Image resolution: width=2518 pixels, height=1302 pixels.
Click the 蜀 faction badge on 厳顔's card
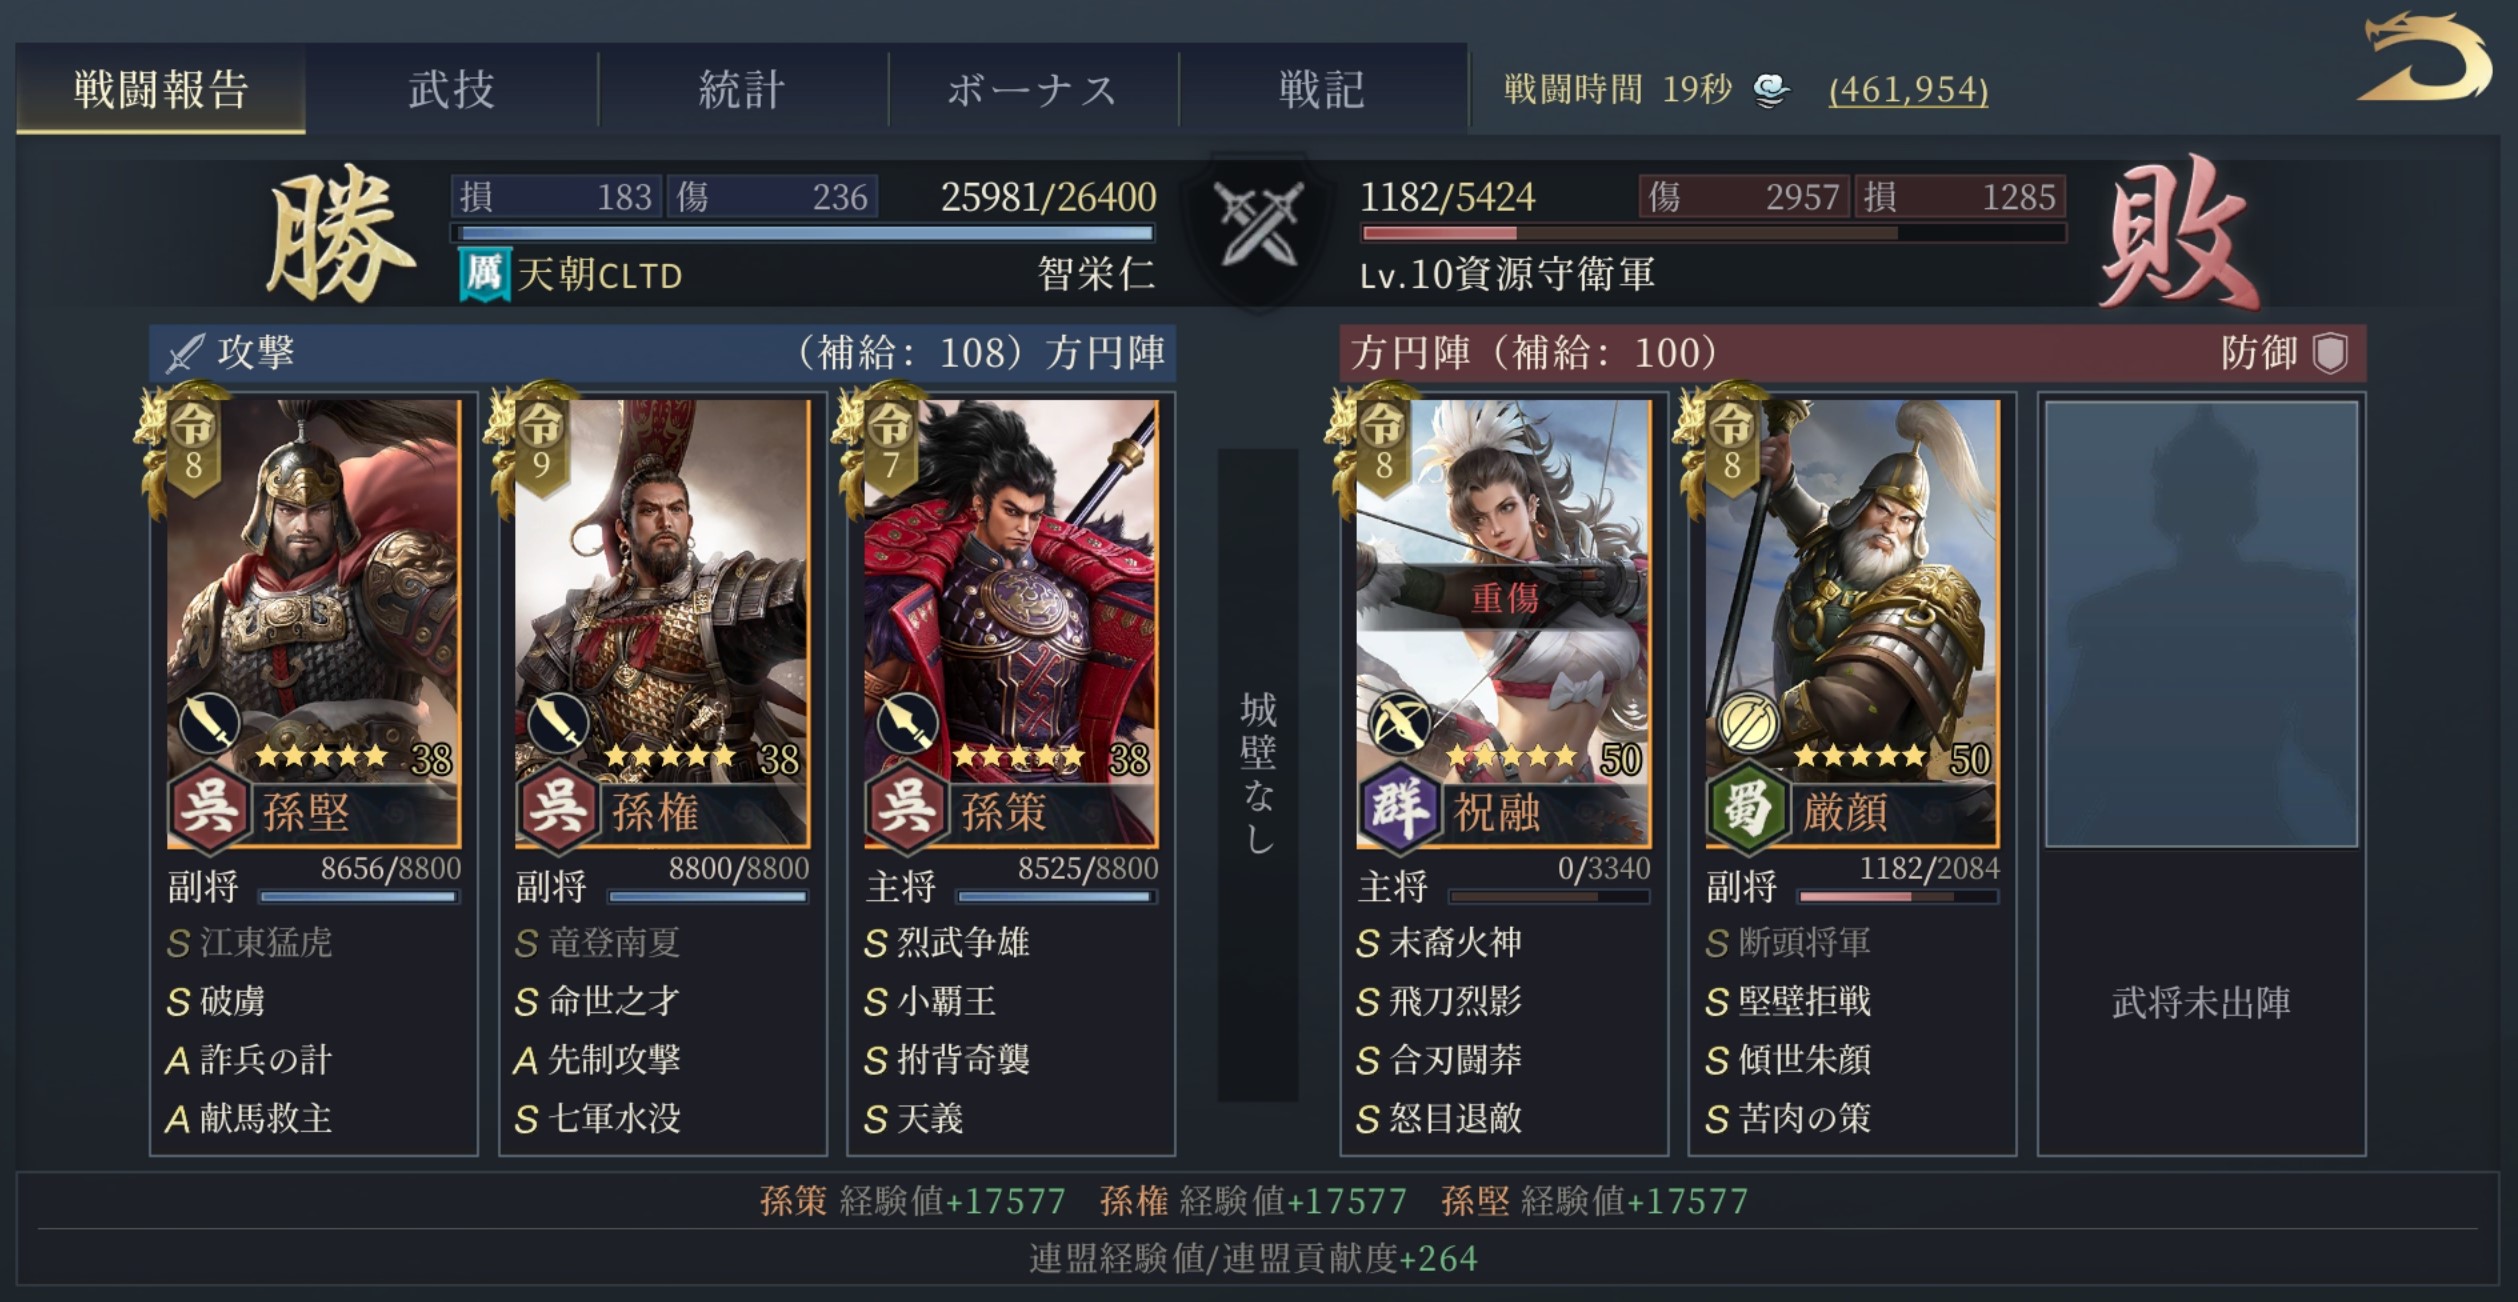tap(1746, 807)
